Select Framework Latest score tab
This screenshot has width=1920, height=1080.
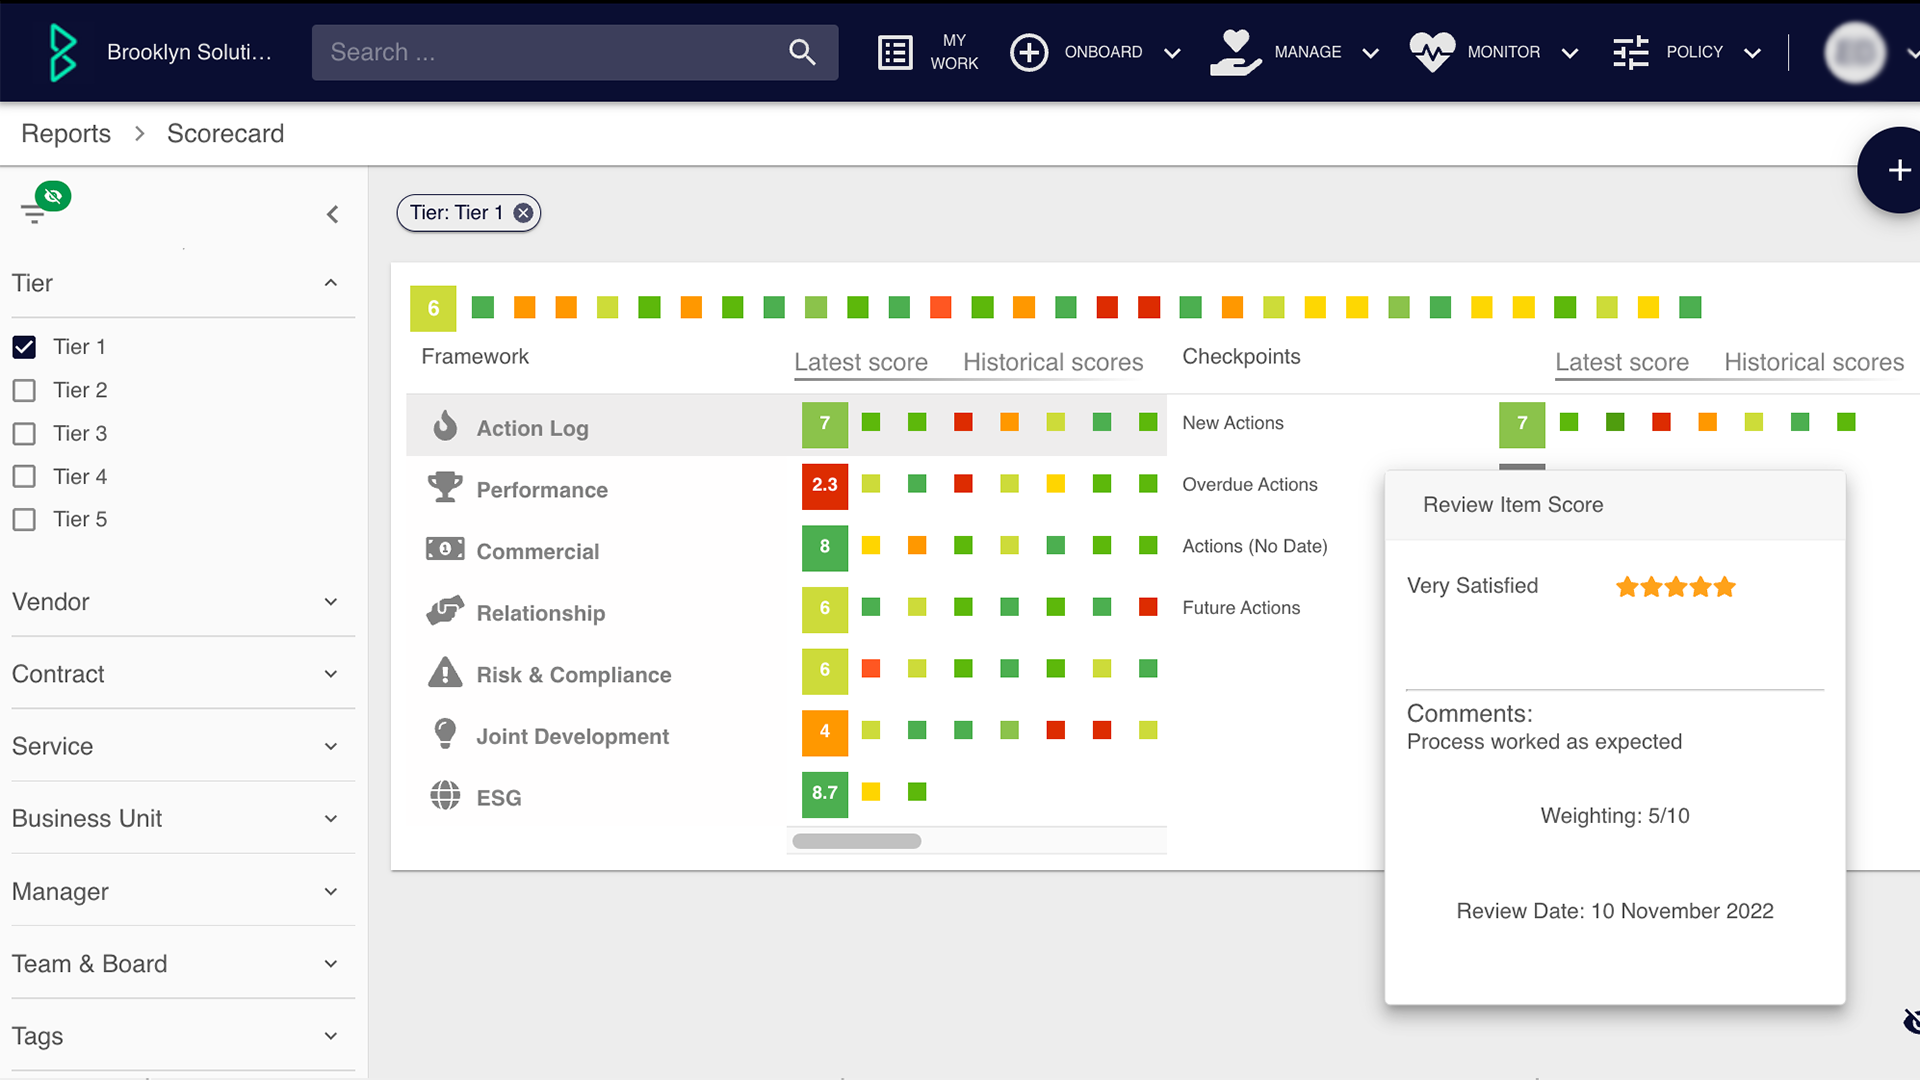pos(861,362)
